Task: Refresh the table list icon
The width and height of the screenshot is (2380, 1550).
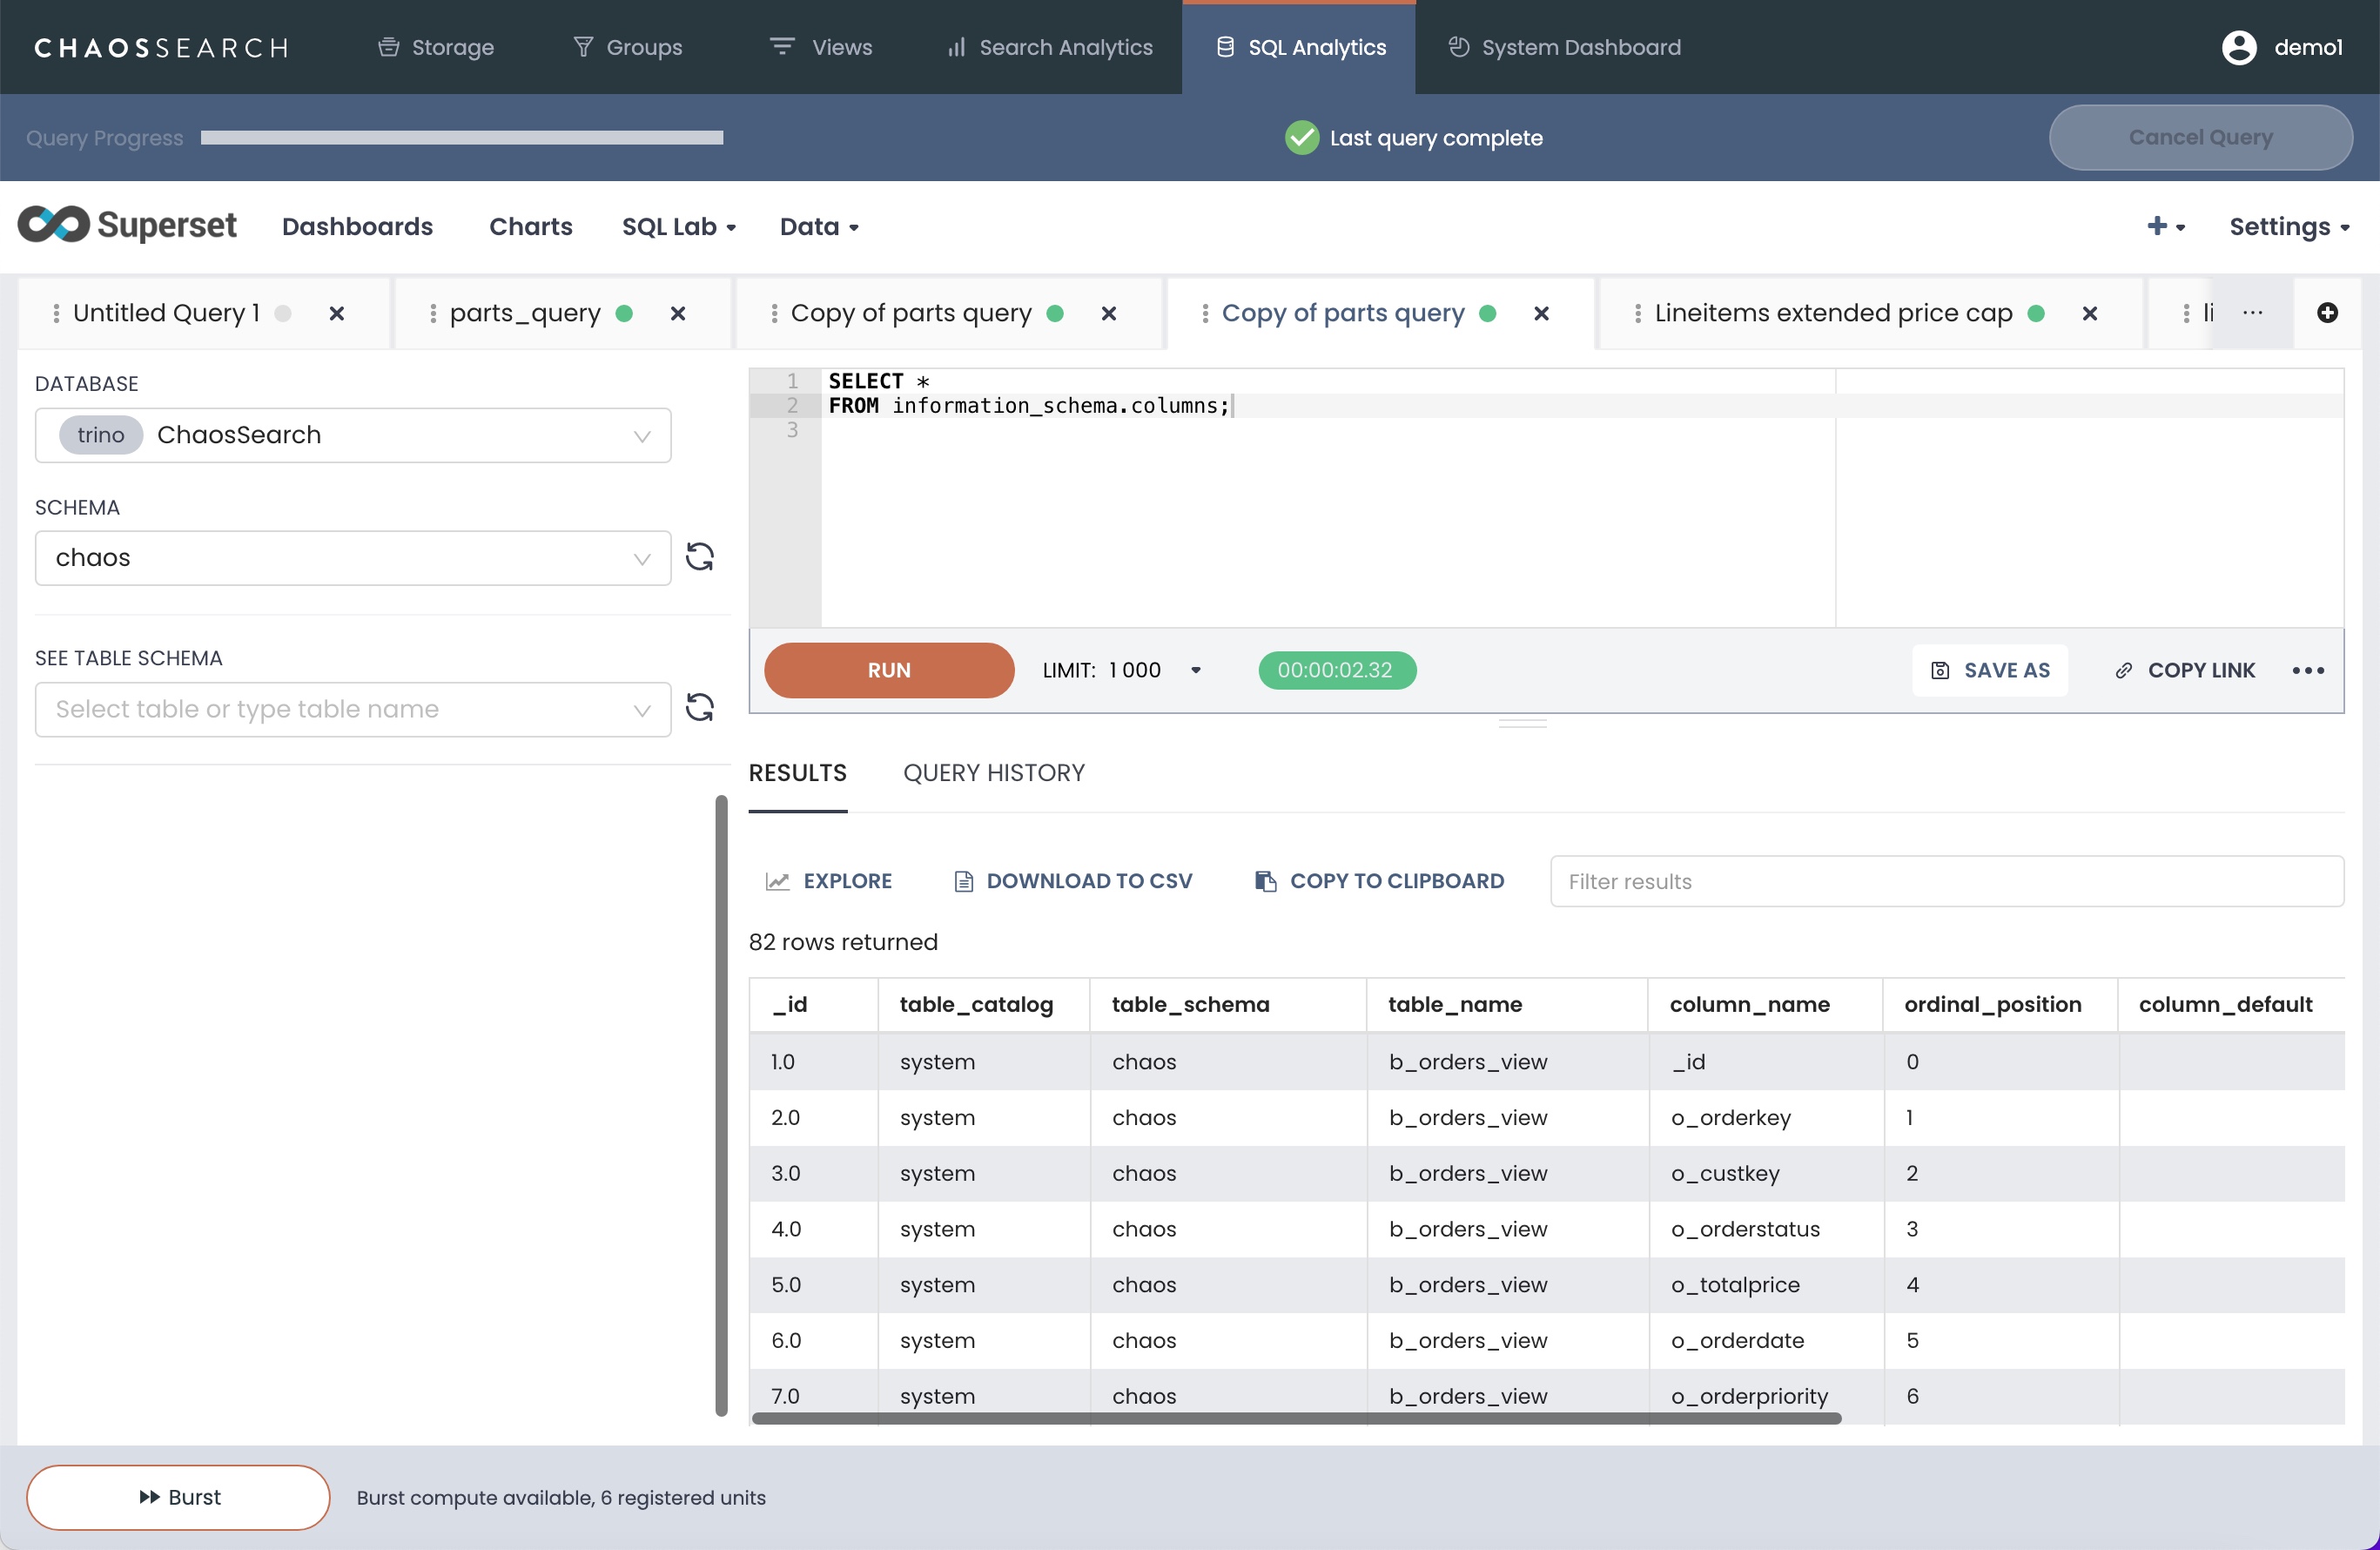Action: [x=699, y=708]
